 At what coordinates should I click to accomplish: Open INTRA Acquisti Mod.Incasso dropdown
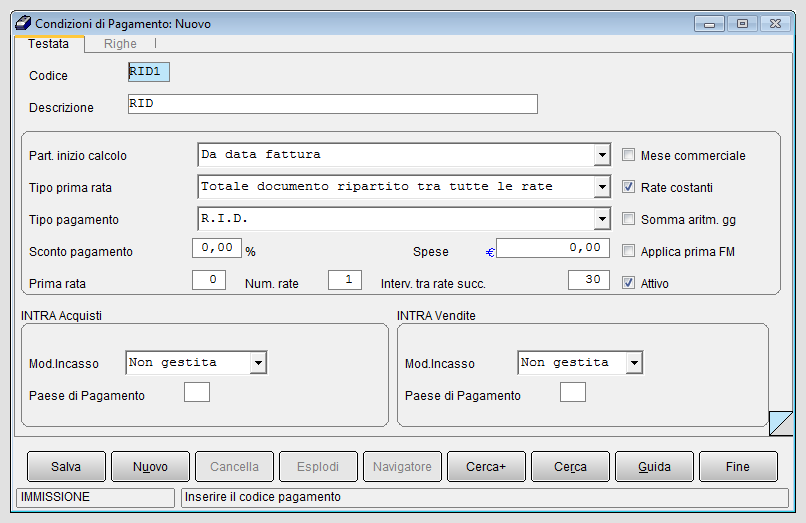pos(258,363)
